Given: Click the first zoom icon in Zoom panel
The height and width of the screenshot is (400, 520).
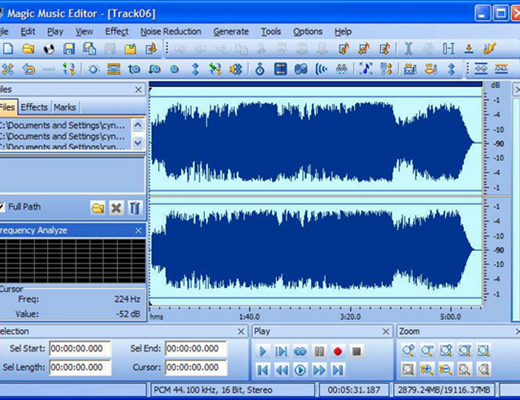Looking at the screenshot, I should (x=408, y=351).
